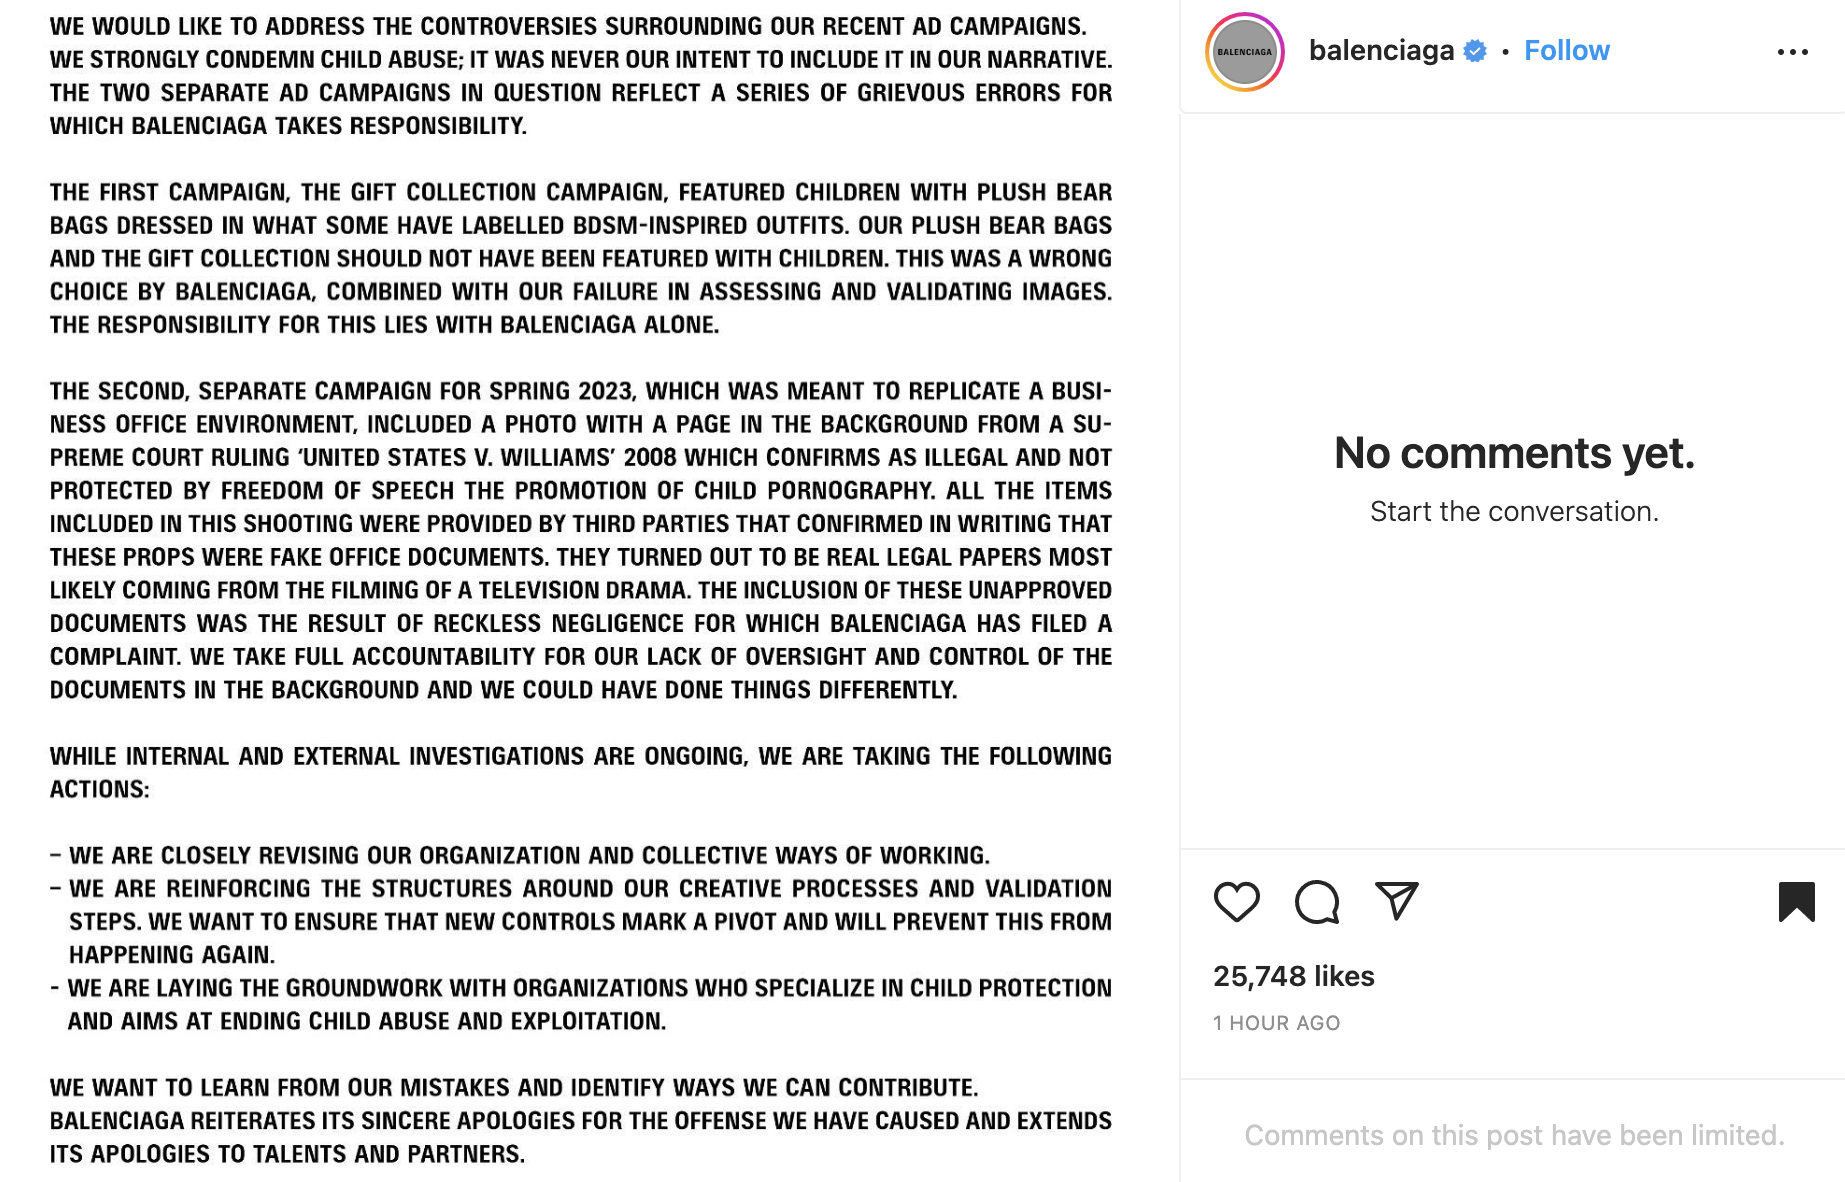Click the 'following actions' paragraph text
1845x1182 pixels.
580,772
